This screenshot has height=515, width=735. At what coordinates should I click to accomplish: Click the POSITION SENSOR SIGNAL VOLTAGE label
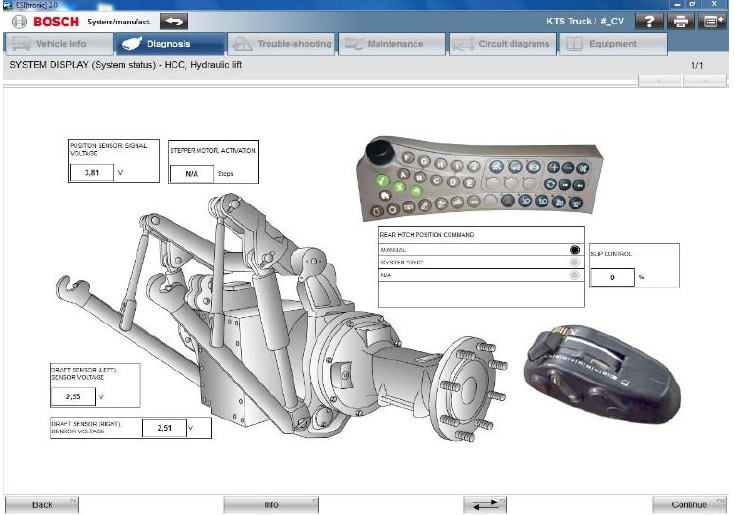(108, 149)
